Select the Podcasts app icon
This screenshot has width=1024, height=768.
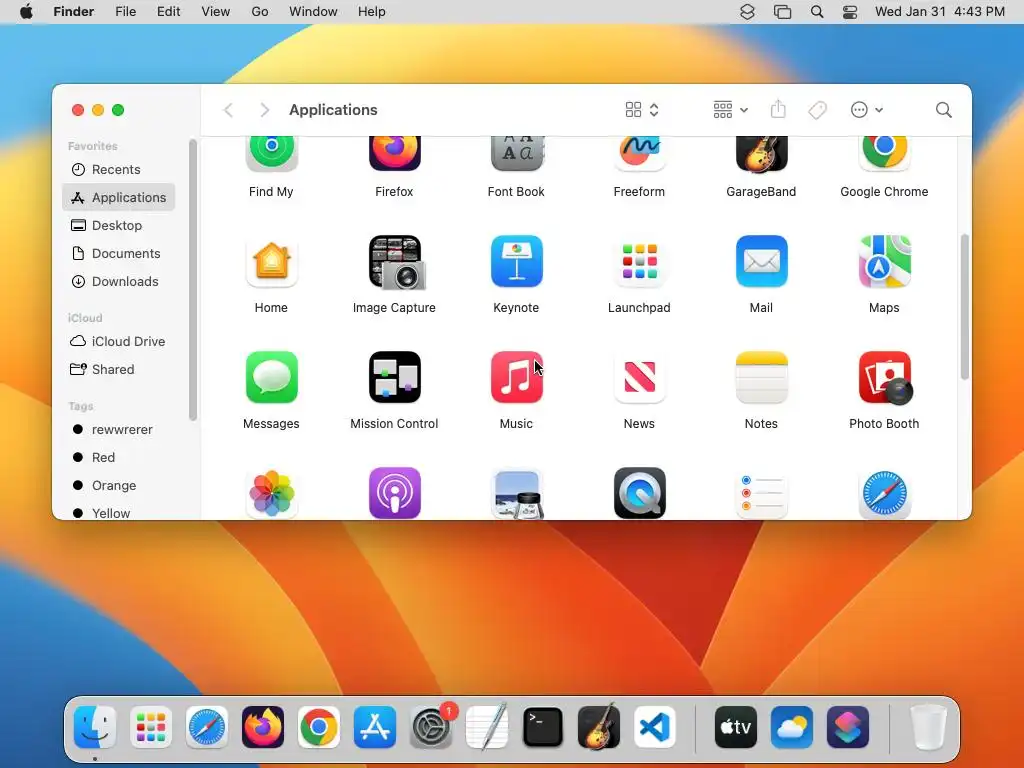point(394,493)
